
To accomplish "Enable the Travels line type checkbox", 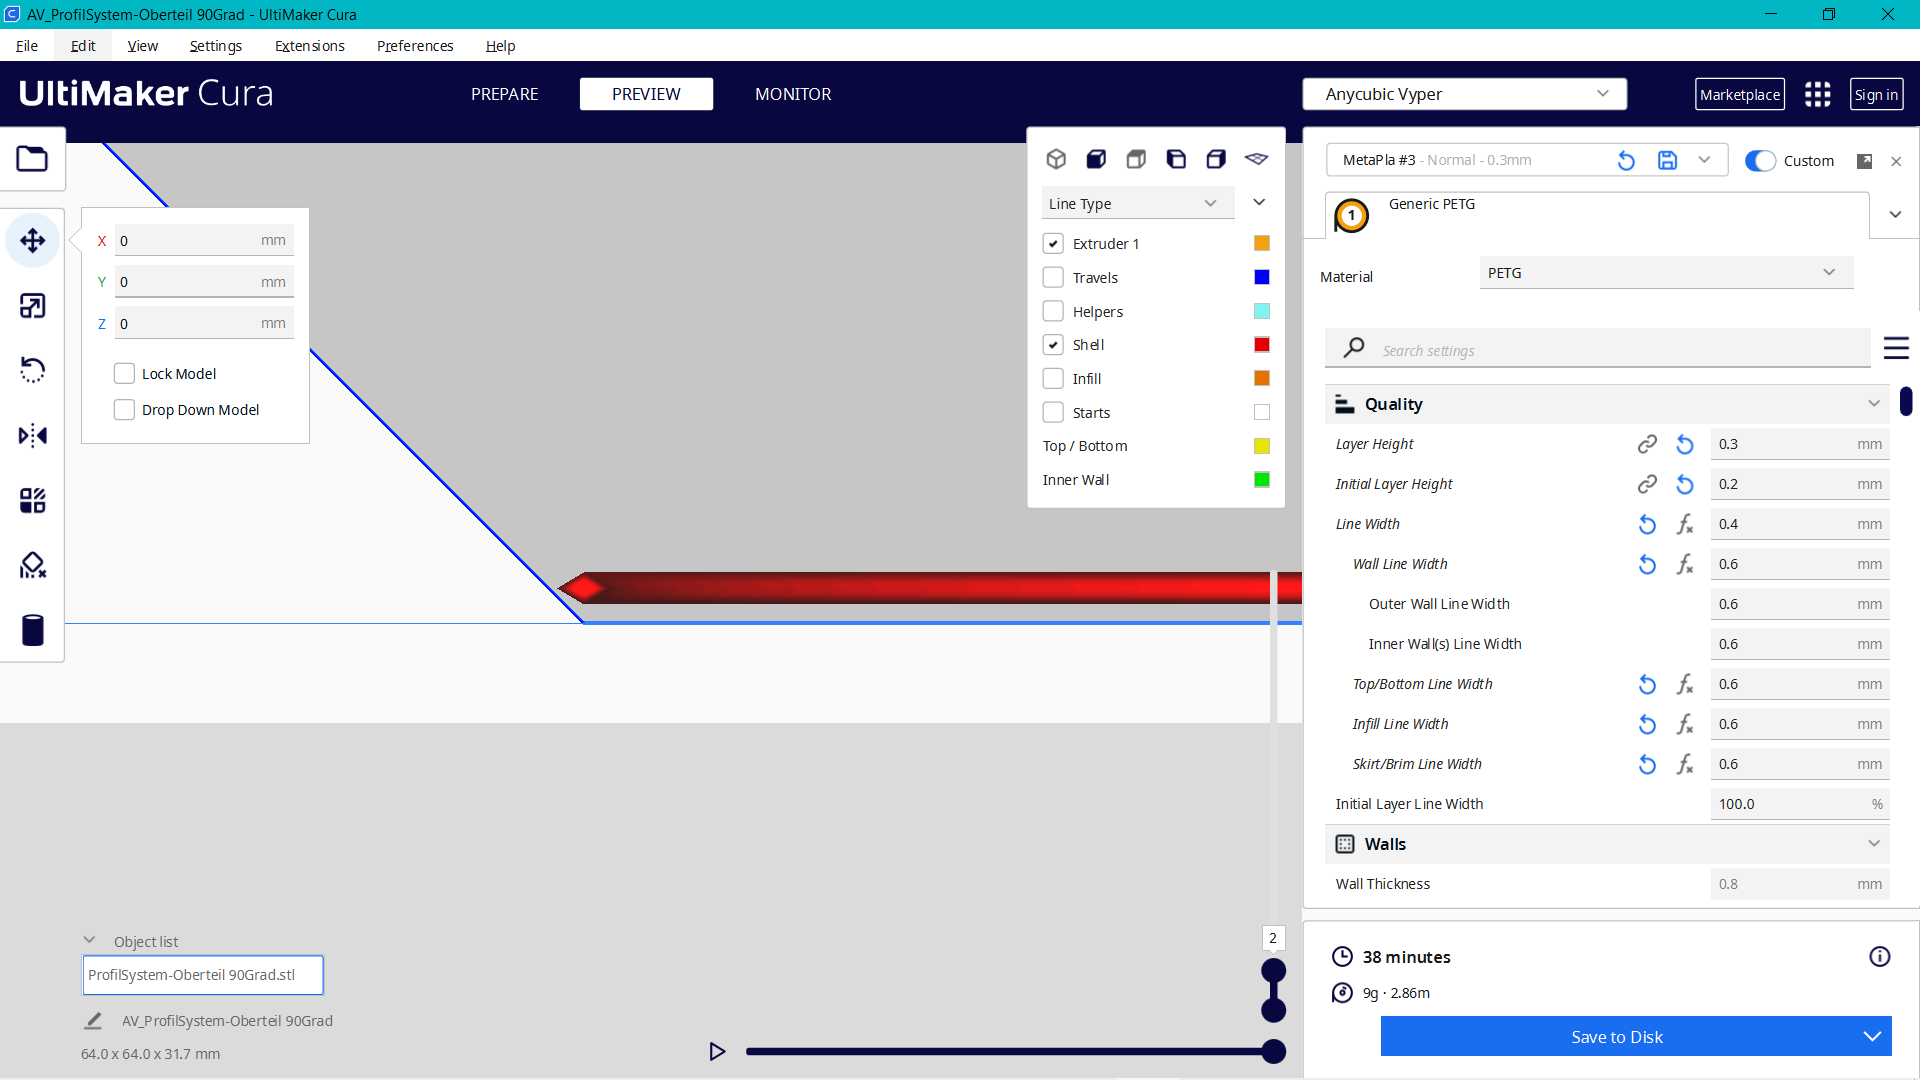I will point(1053,277).
